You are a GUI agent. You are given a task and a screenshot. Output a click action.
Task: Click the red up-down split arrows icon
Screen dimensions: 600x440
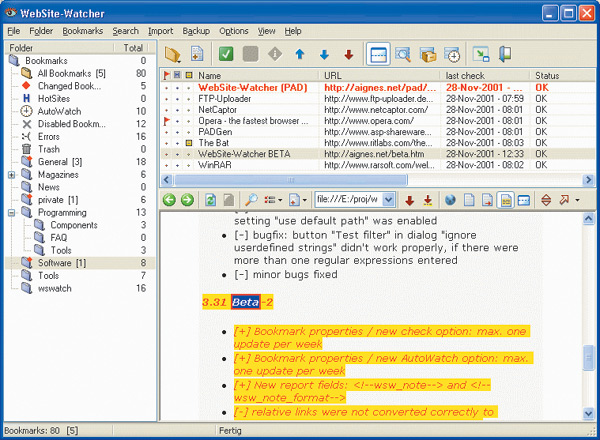click(546, 200)
